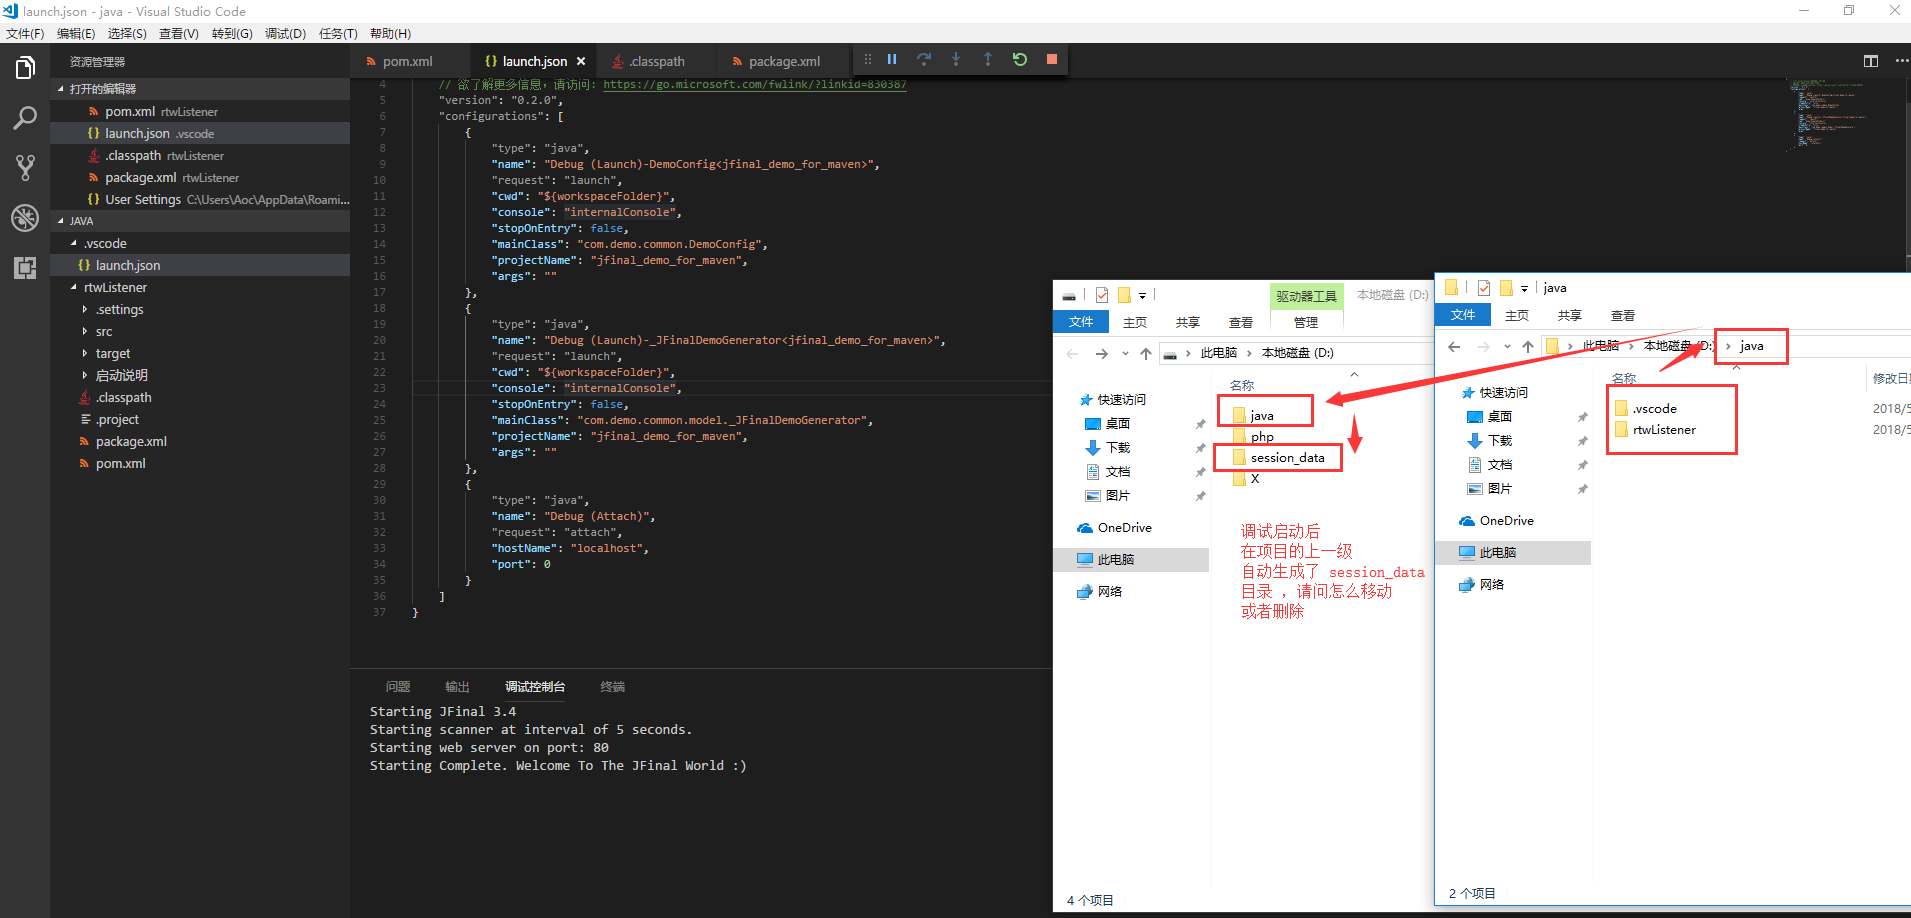This screenshot has width=1911, height=918.
Task: Sort by 名称 column header in D: drive window
Action: (x=1242, y=385)
